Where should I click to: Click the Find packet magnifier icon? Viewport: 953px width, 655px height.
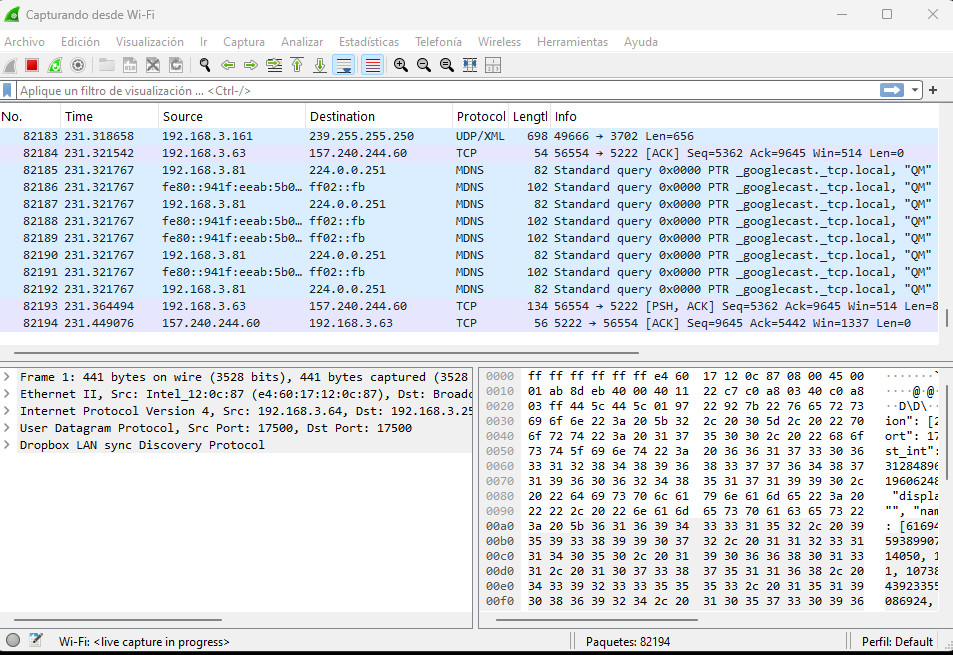click(205, 65)
